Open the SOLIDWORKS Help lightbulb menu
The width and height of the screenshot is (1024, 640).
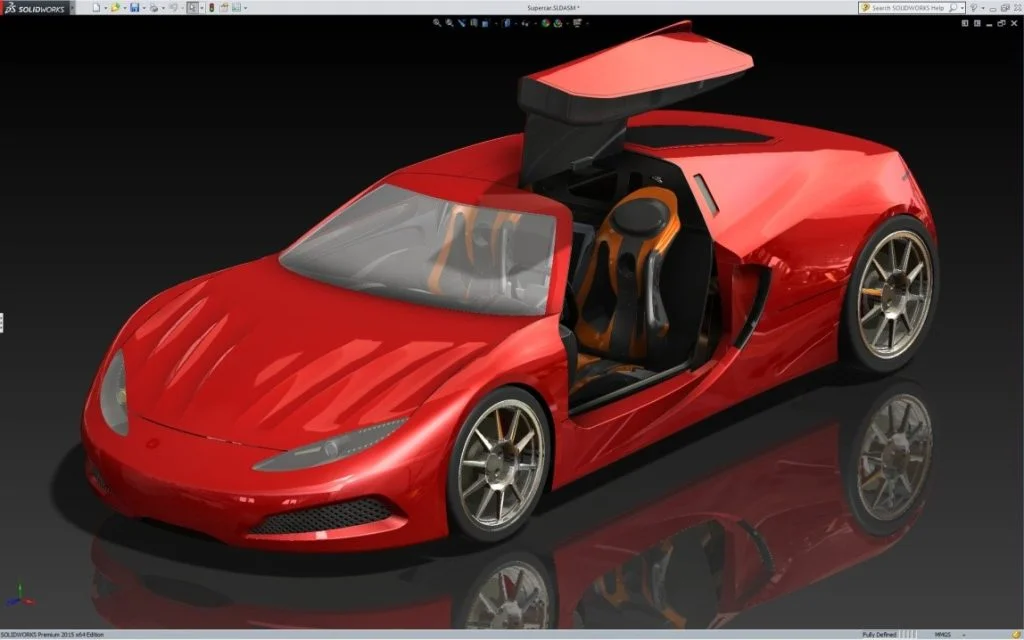973,8
